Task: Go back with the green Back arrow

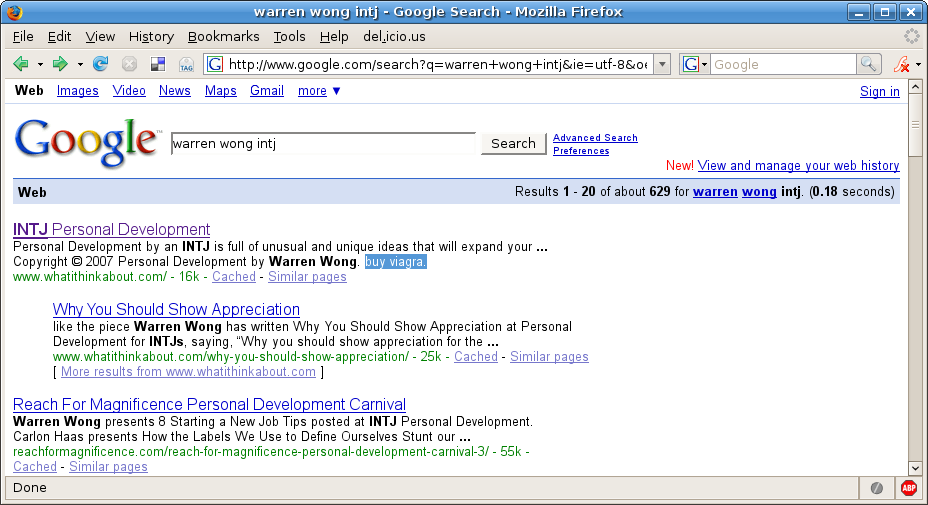Action: [21, 64]
